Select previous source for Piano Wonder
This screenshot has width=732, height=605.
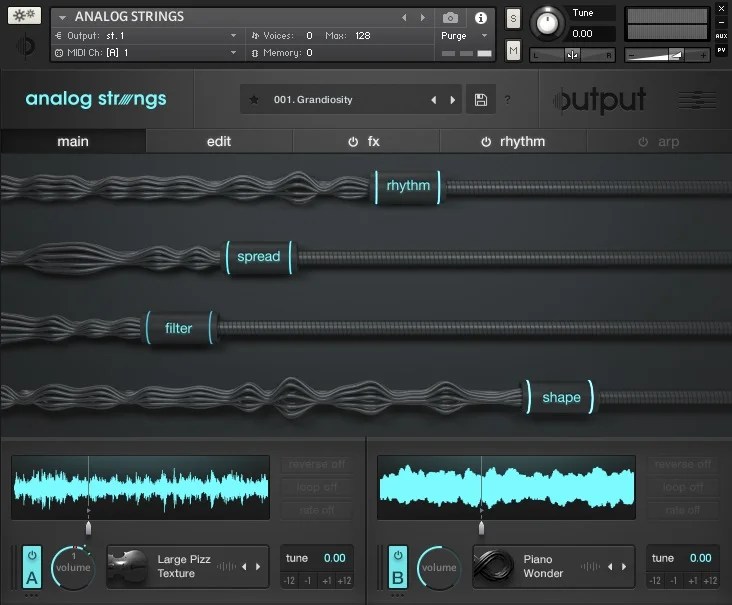610,567
